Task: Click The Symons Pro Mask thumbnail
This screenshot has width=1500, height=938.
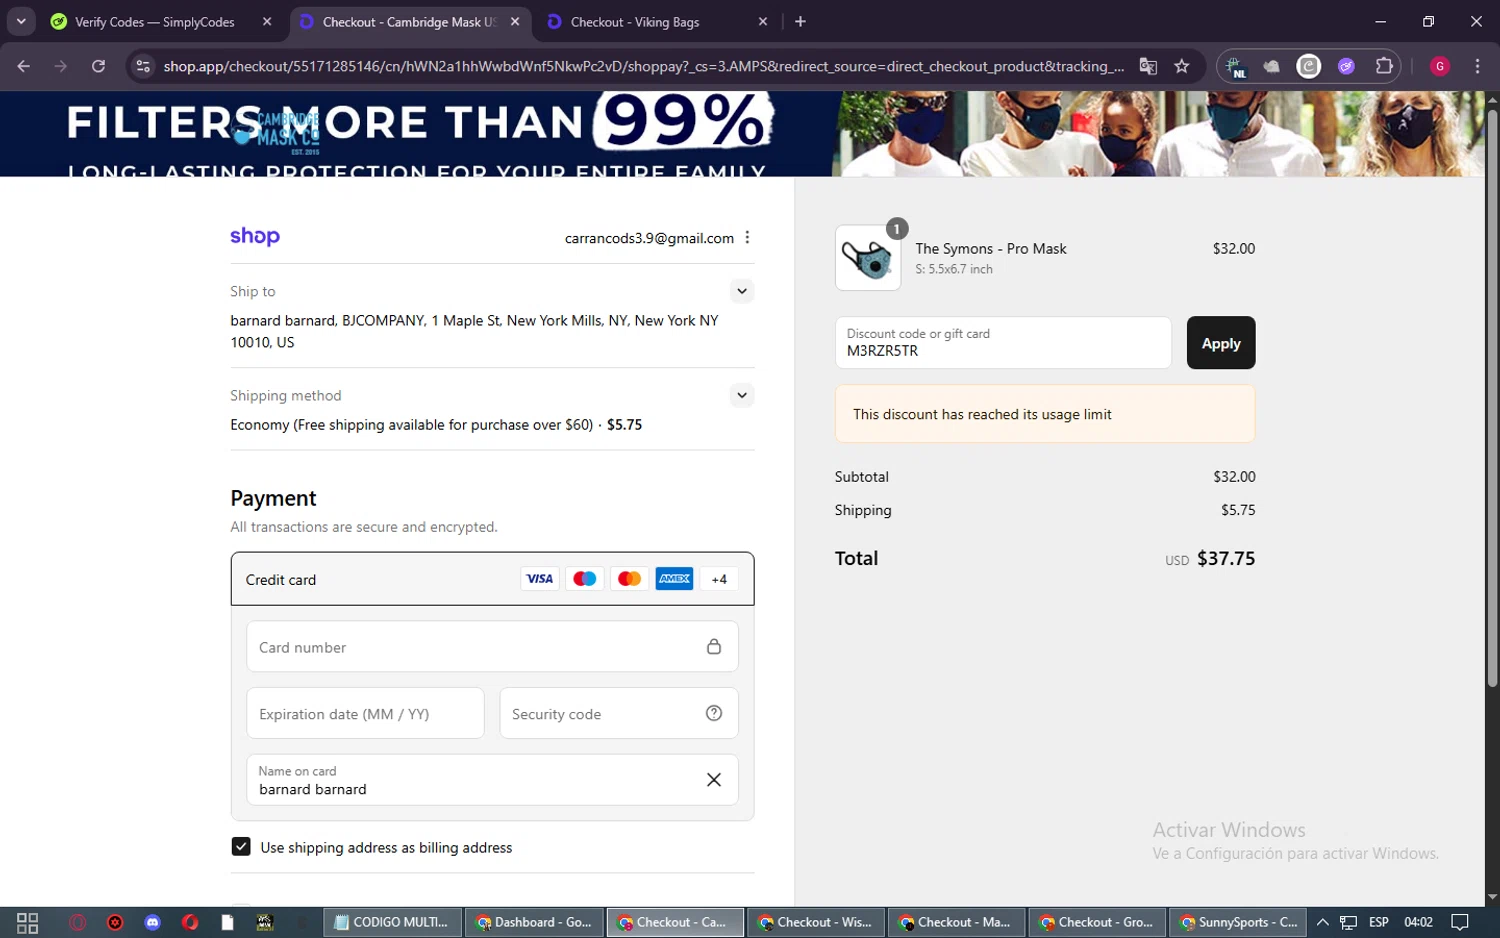Action: point(868,258)
